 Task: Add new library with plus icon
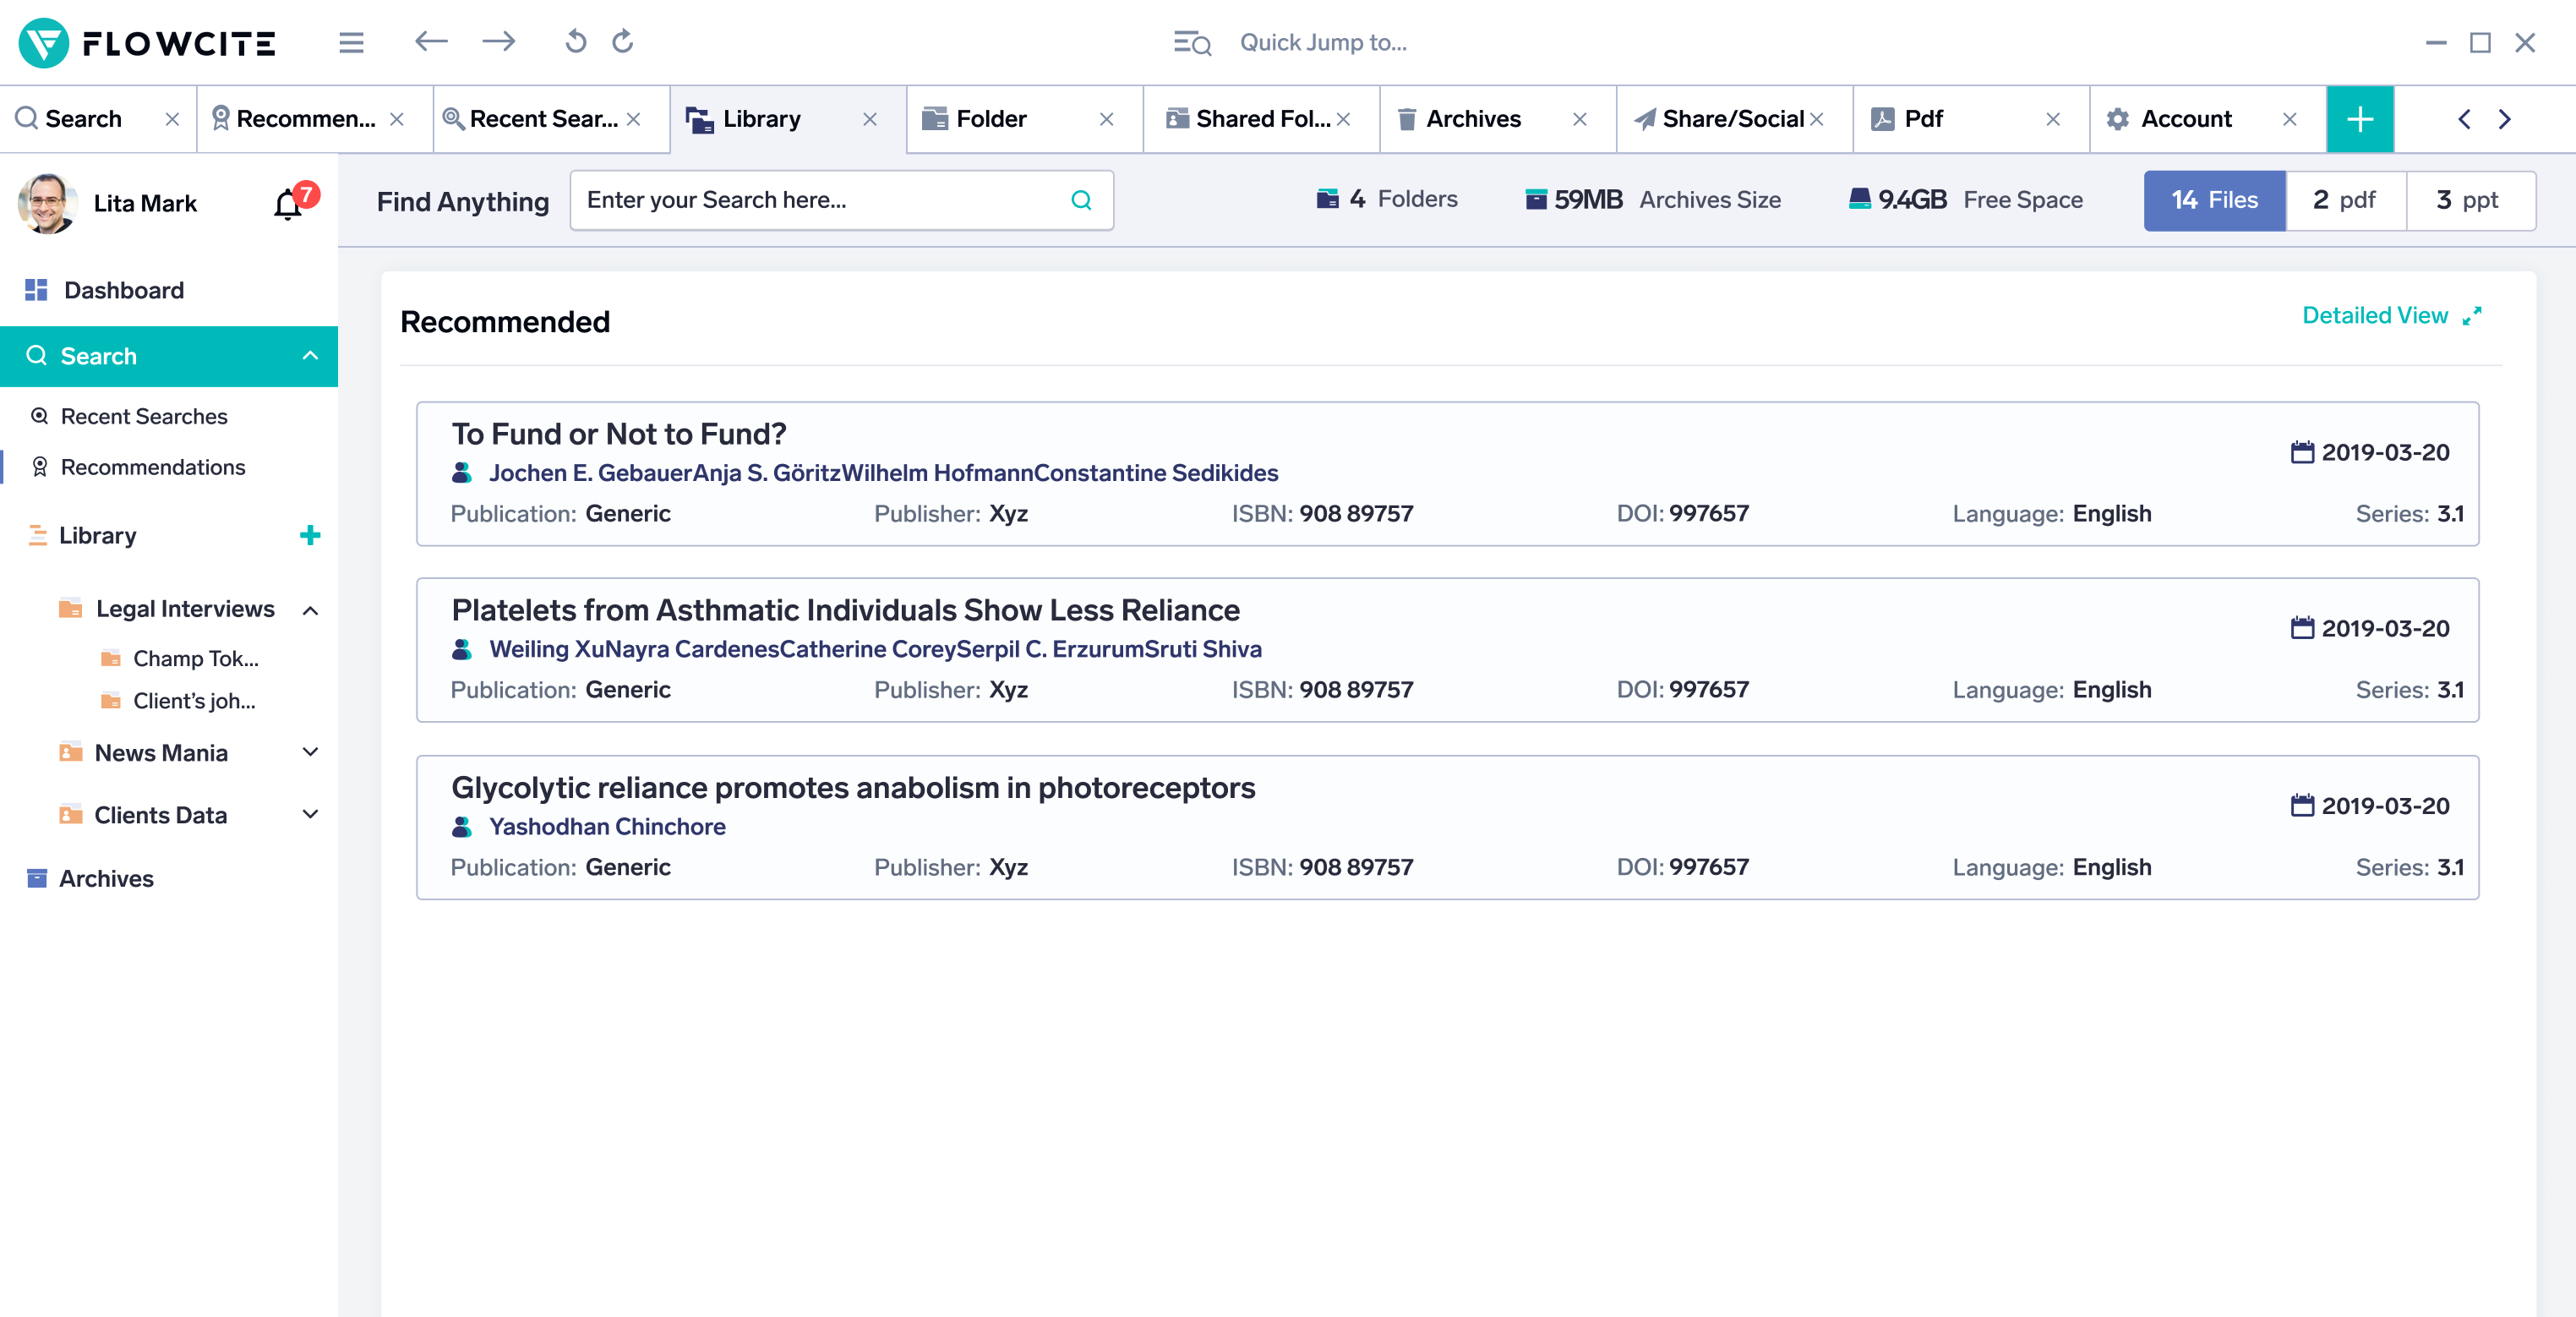(310, 535)
